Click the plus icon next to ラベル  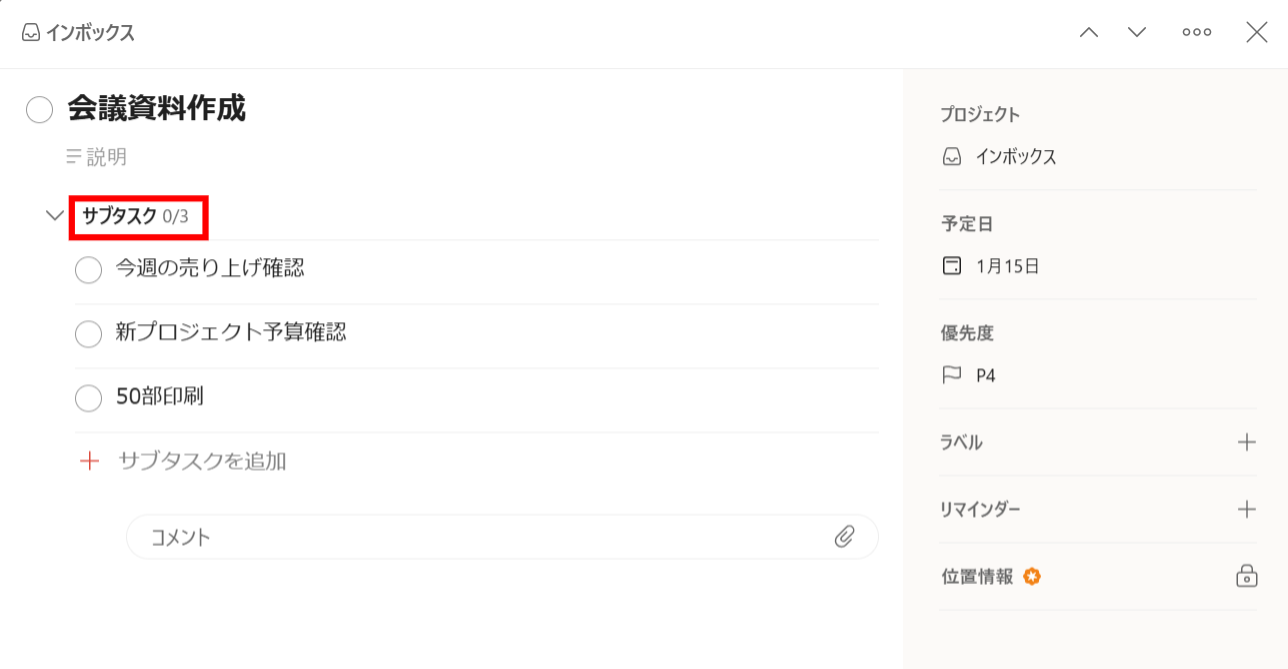coord(1246,442)
